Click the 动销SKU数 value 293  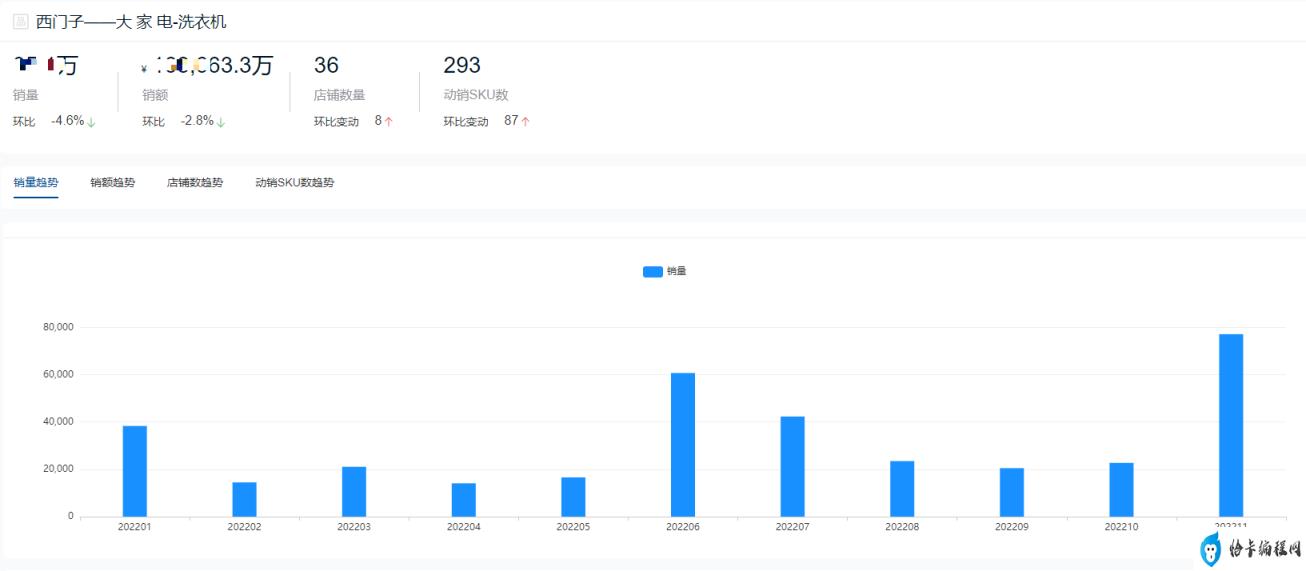pos(462,66)
